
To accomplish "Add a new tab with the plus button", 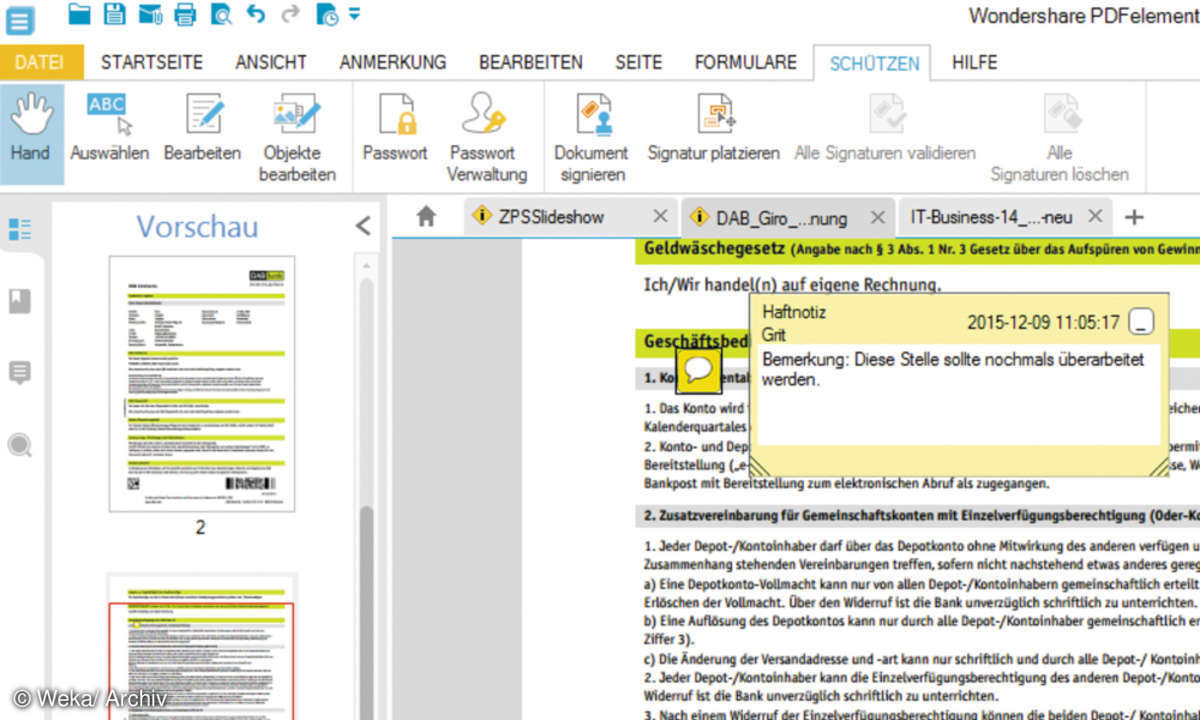I will [x=1134, y=216].
